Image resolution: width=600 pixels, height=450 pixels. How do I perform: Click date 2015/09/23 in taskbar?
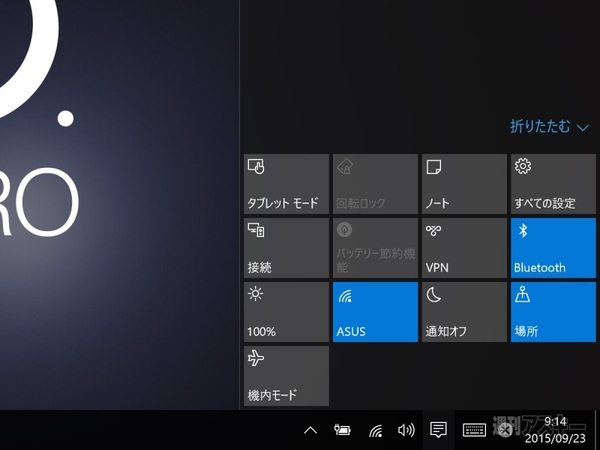[555, 438]
